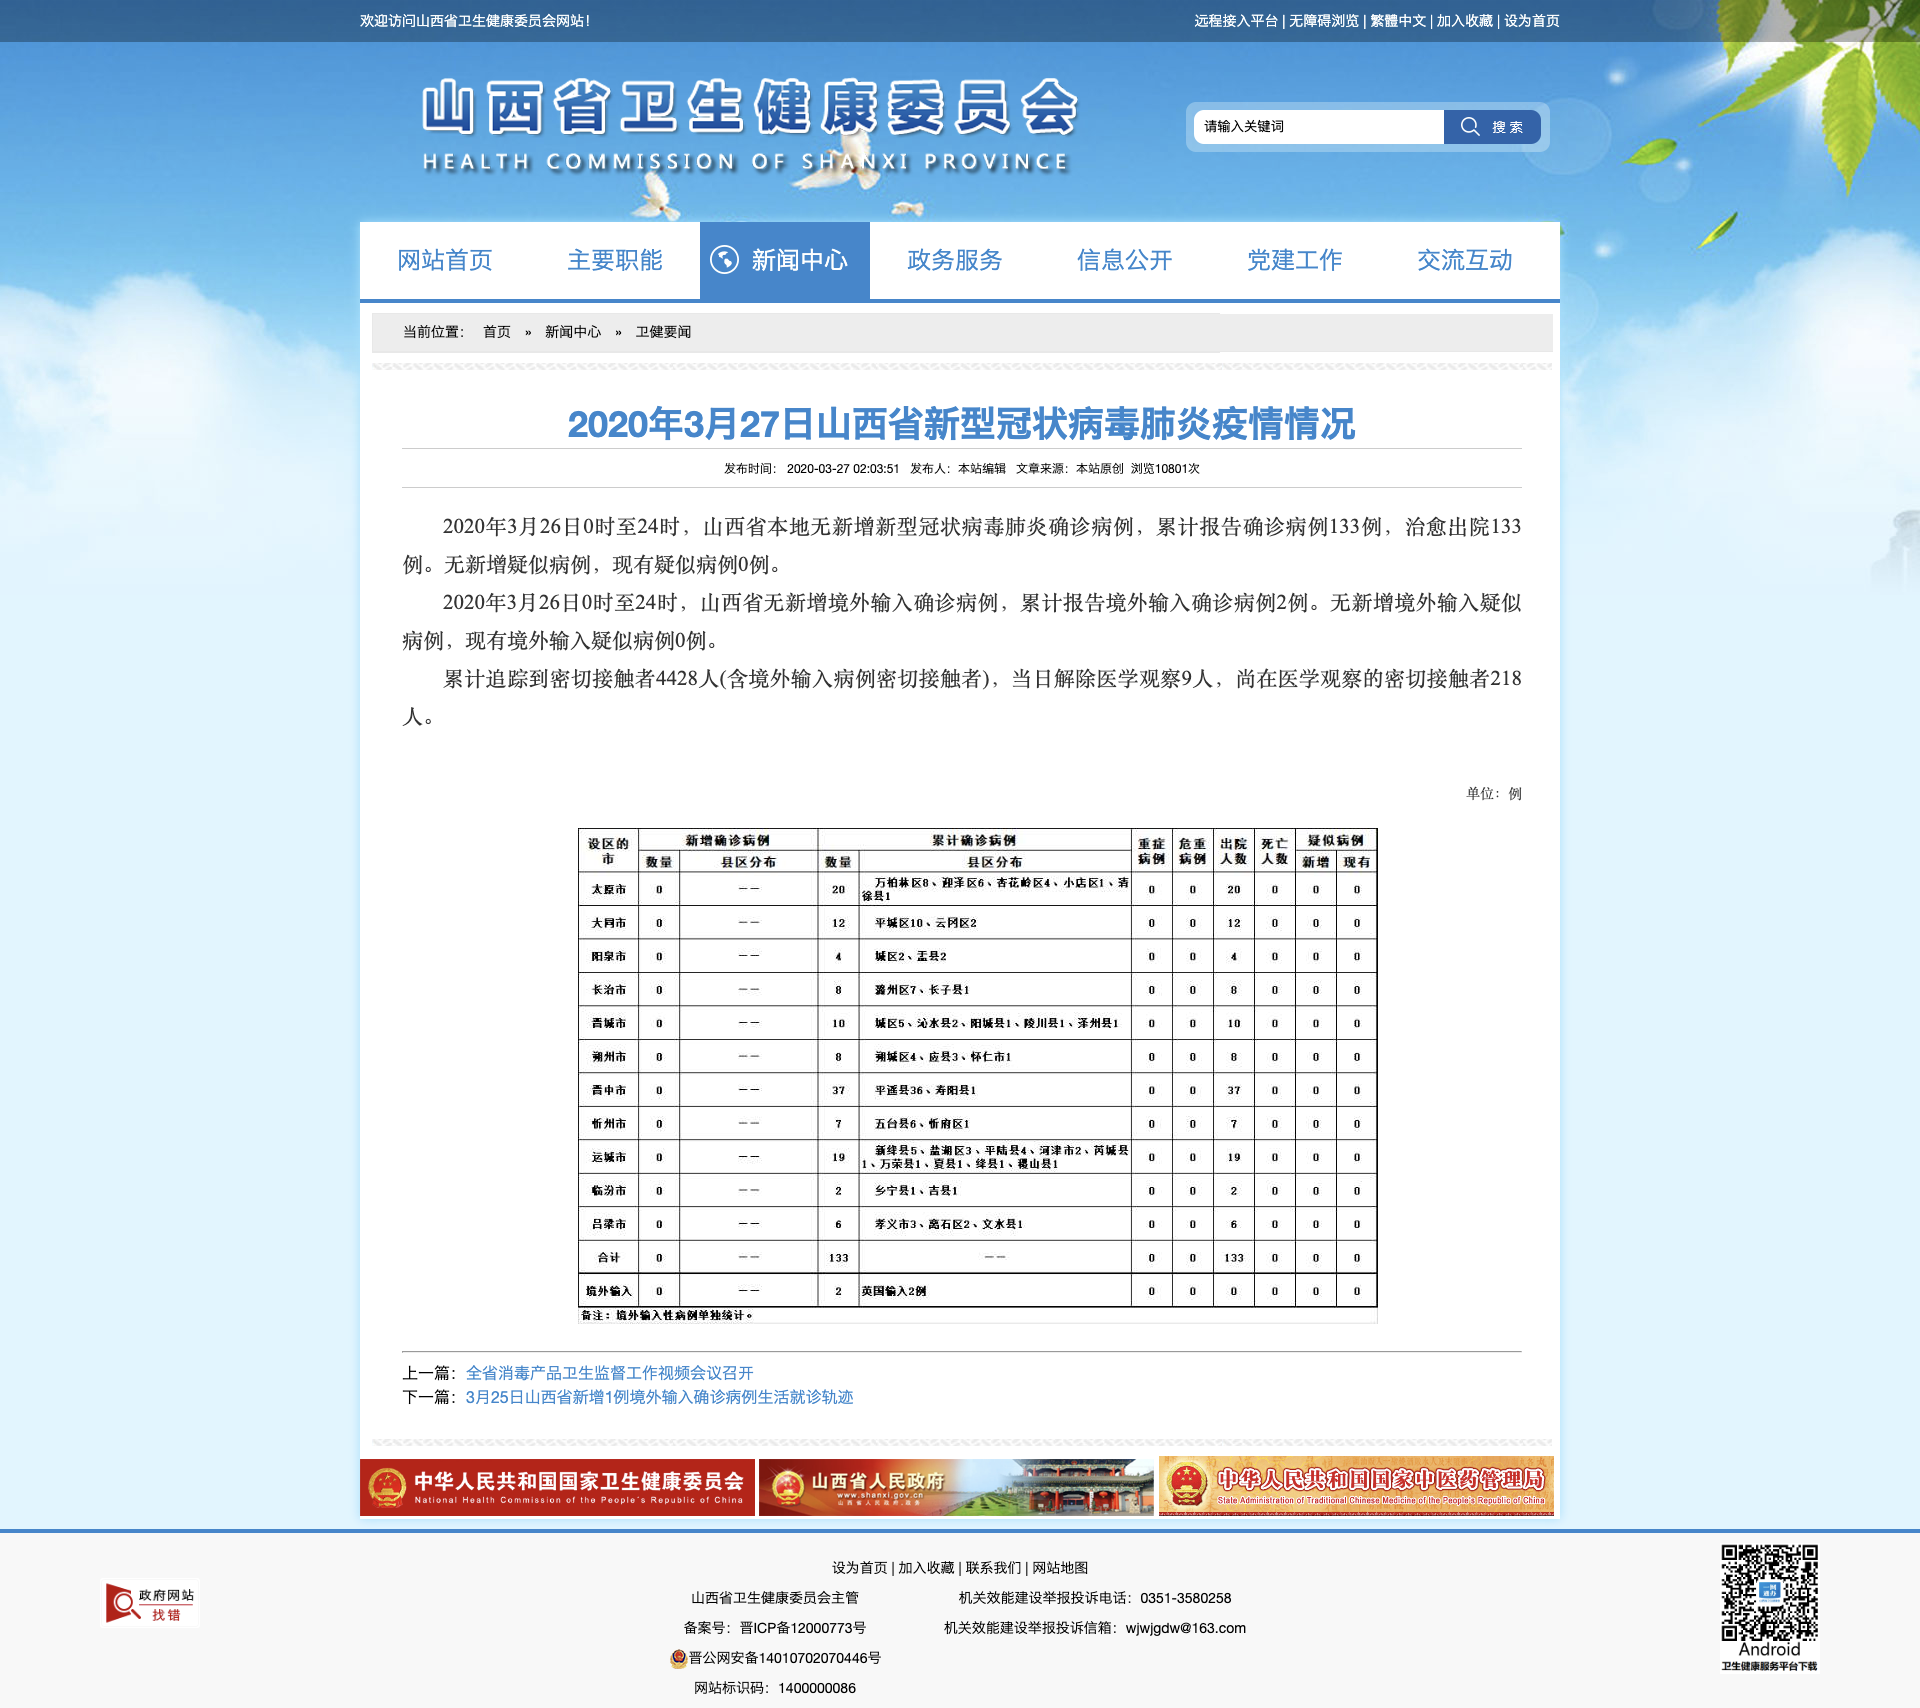Click the publish time 2020-03-27 02:03:51
The width and height of the screenshot is (1920, 1708).
pos(843,469)
